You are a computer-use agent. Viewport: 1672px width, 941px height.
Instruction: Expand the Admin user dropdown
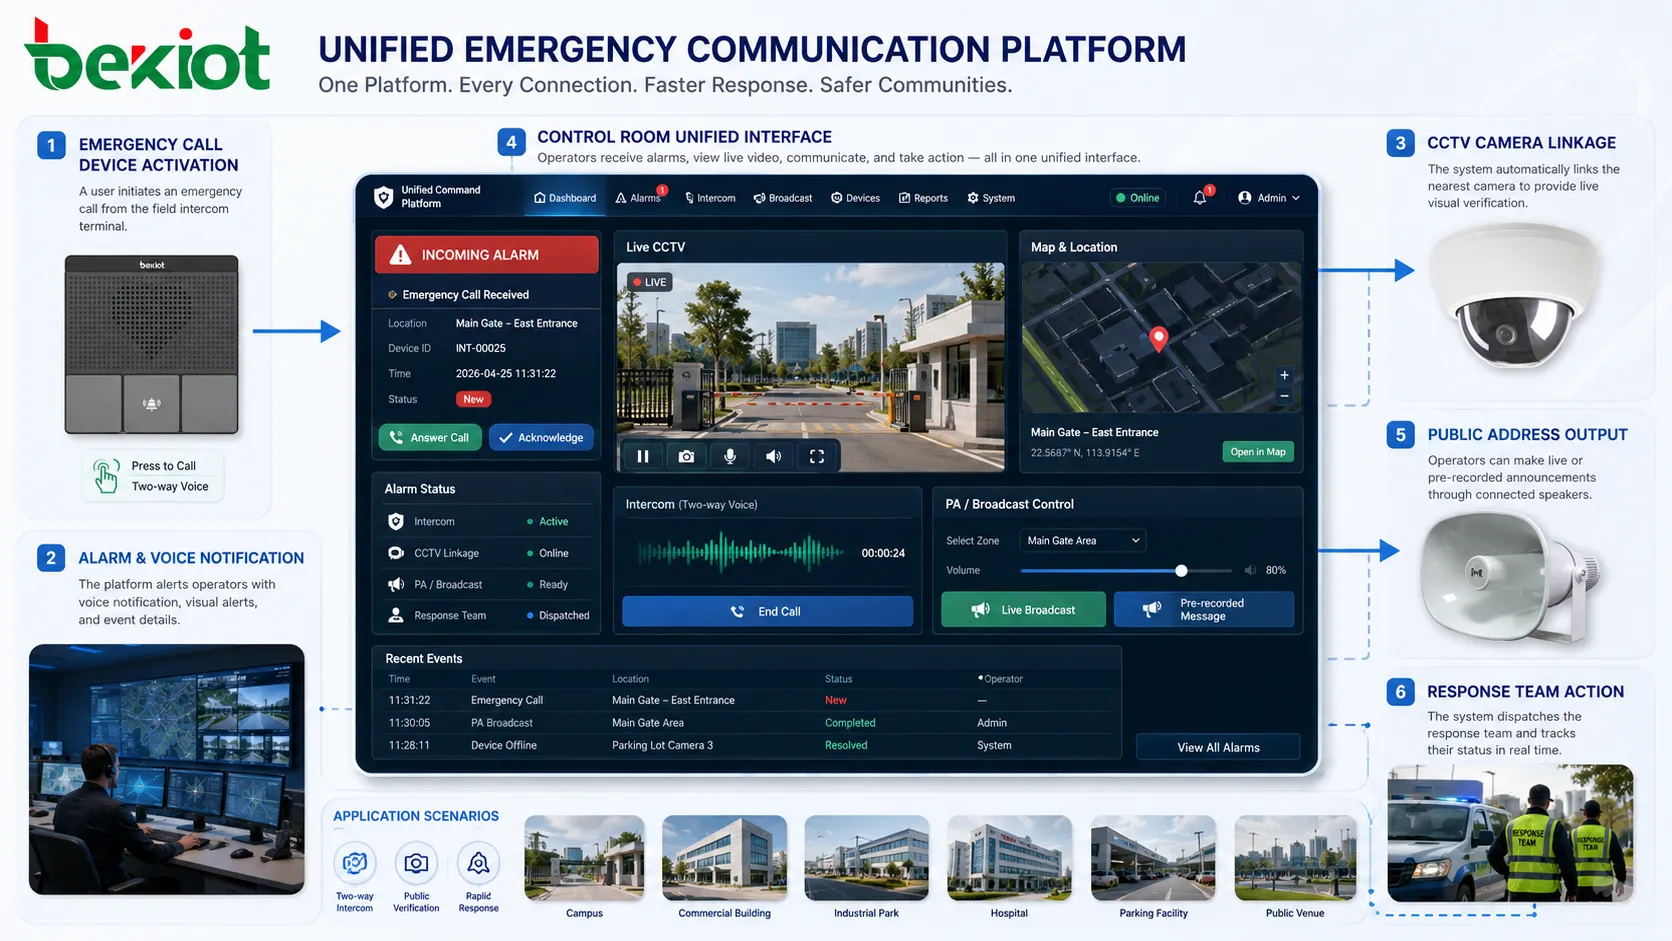1269,198
